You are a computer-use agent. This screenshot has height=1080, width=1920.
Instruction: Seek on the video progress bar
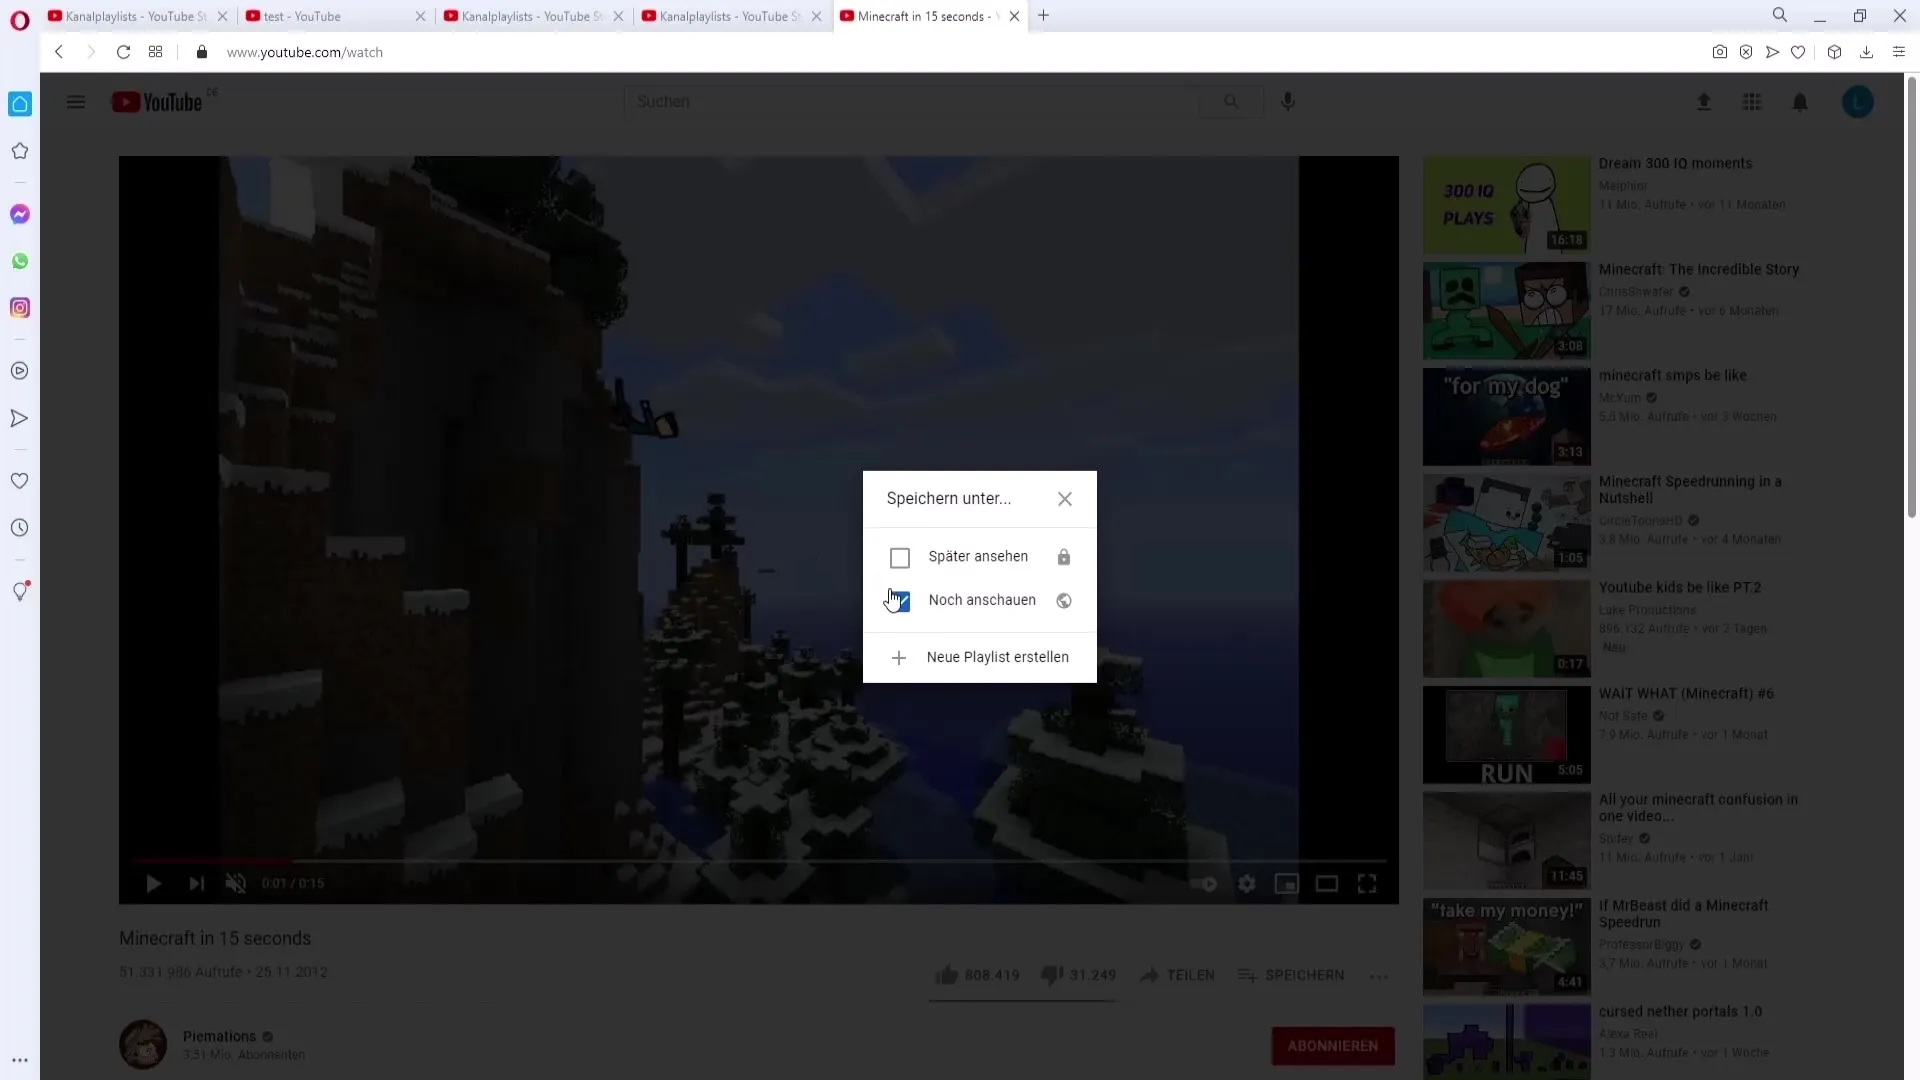point(759,860)
